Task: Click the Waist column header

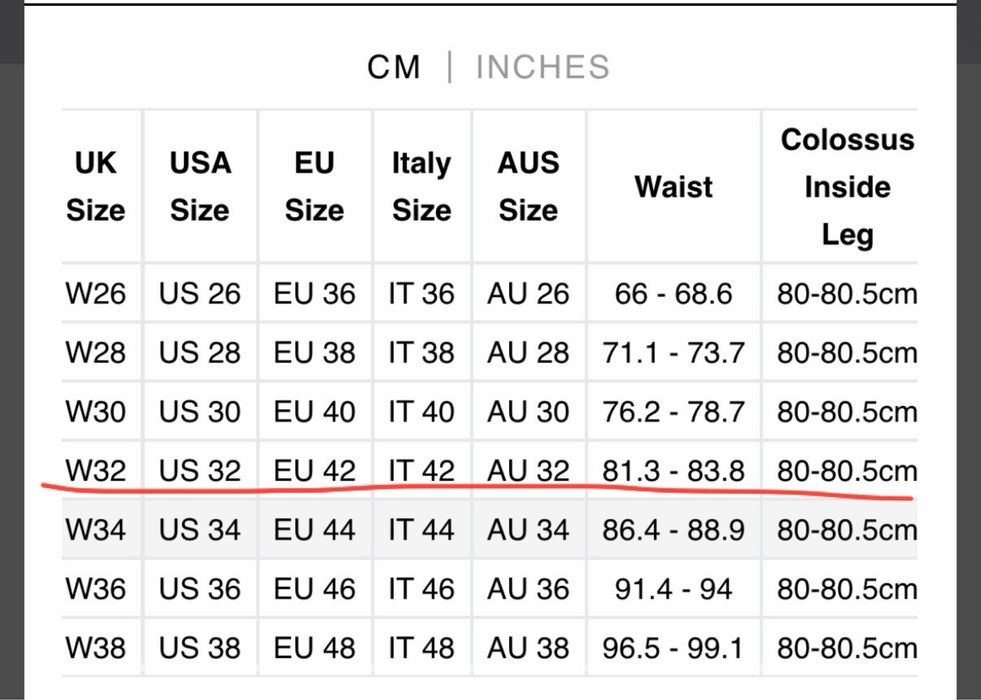Action: click(x=673, y=186)
